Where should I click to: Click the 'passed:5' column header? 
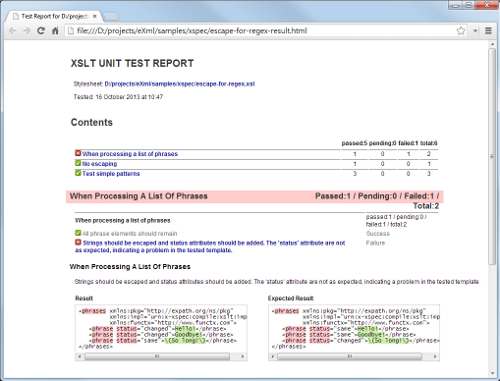pyautogui.click(x=354, y=143)
